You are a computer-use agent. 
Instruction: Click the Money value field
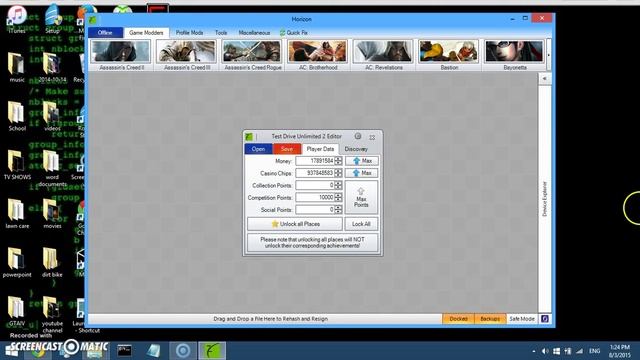pyautogui.click(x=315, y=161)
